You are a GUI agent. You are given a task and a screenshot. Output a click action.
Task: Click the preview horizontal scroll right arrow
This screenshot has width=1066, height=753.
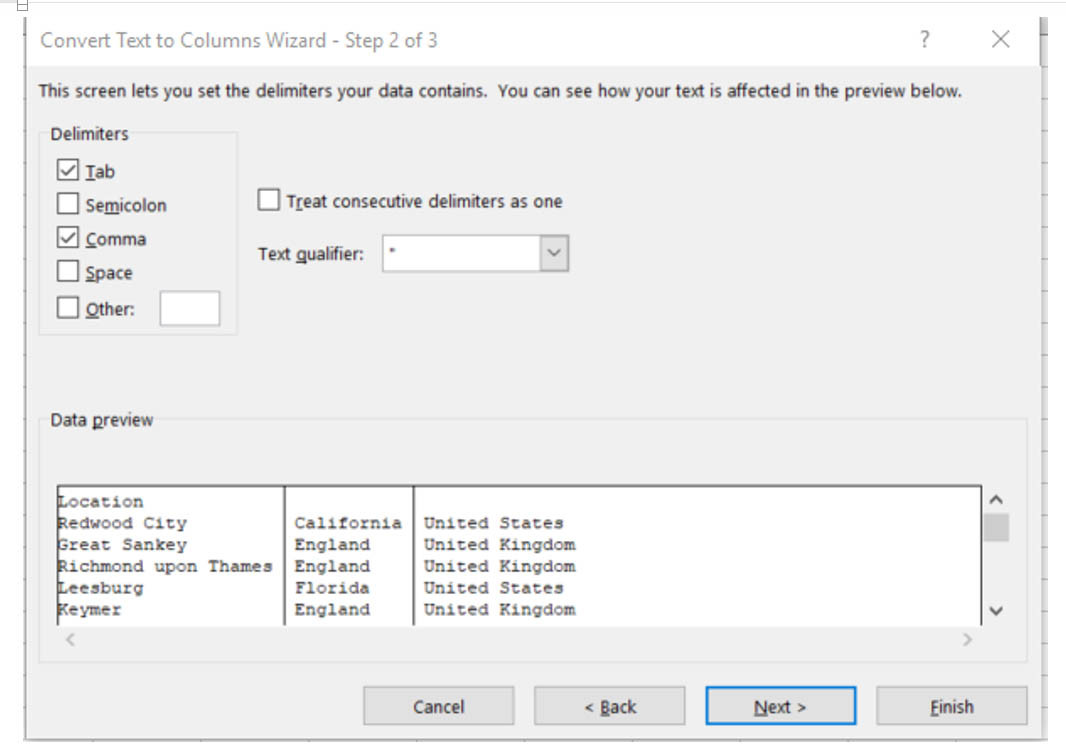pyautogui.click(x=966, y=639)
